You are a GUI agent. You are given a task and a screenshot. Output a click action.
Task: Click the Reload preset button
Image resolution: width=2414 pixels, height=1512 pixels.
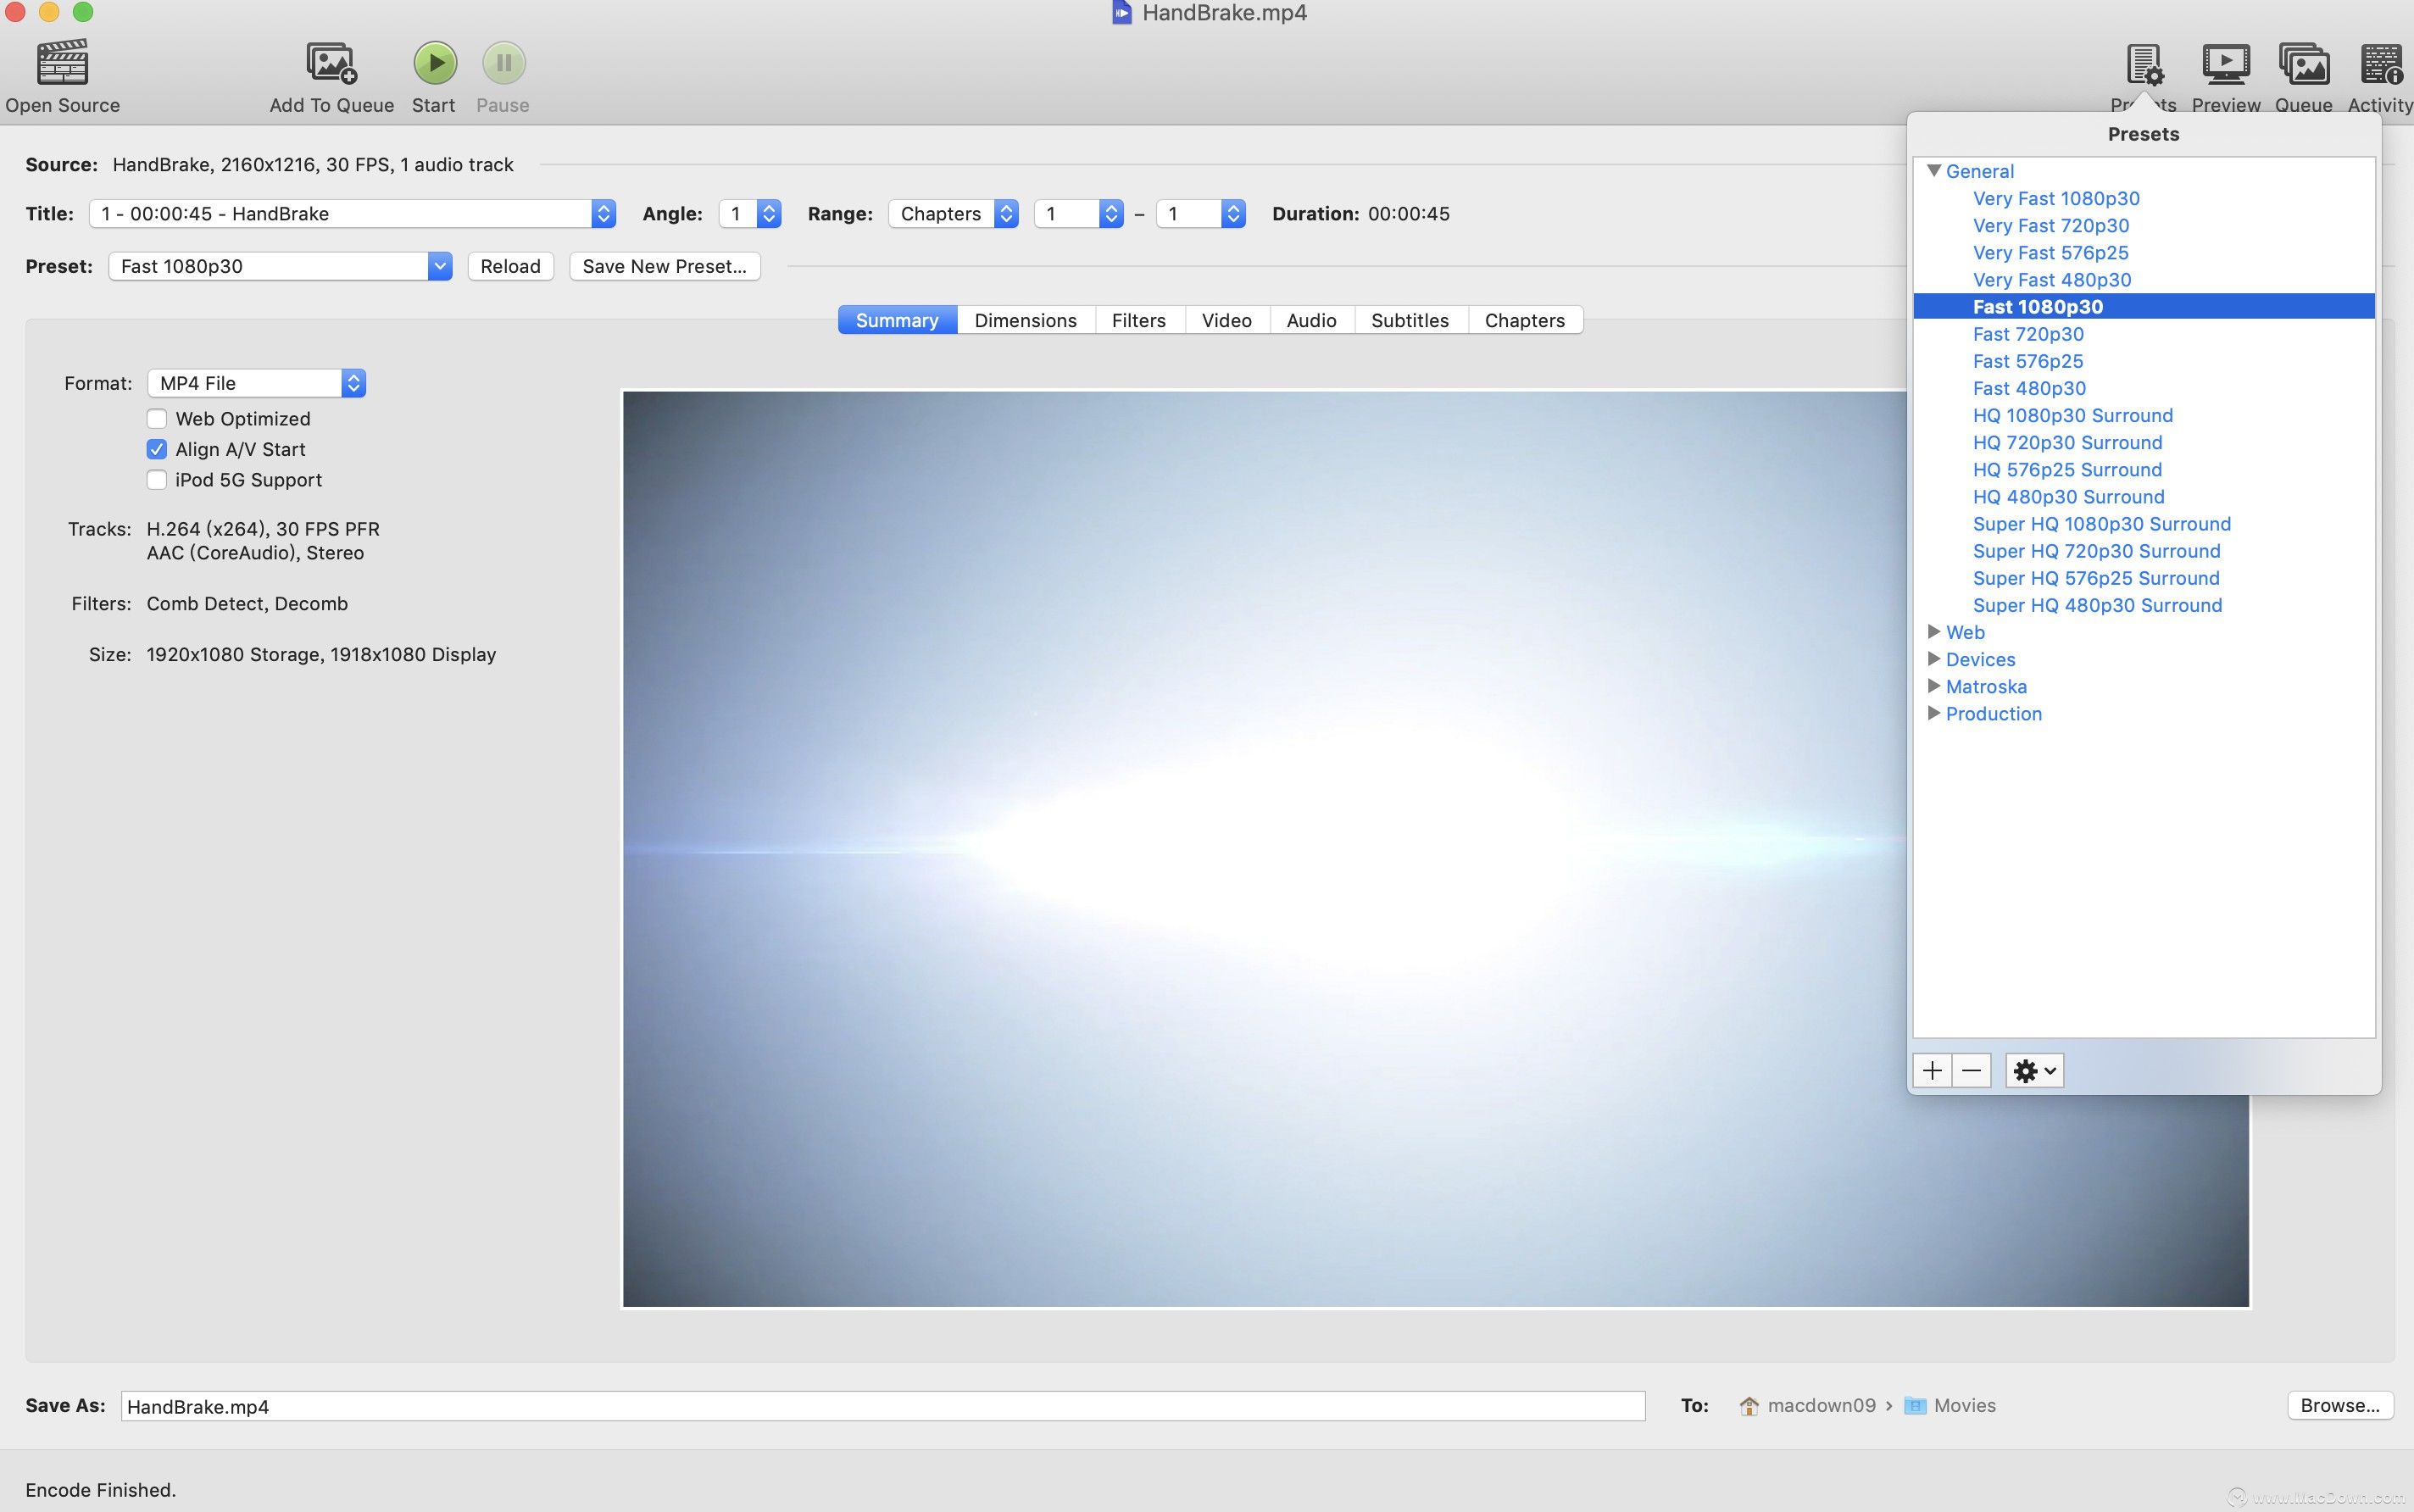510,264
